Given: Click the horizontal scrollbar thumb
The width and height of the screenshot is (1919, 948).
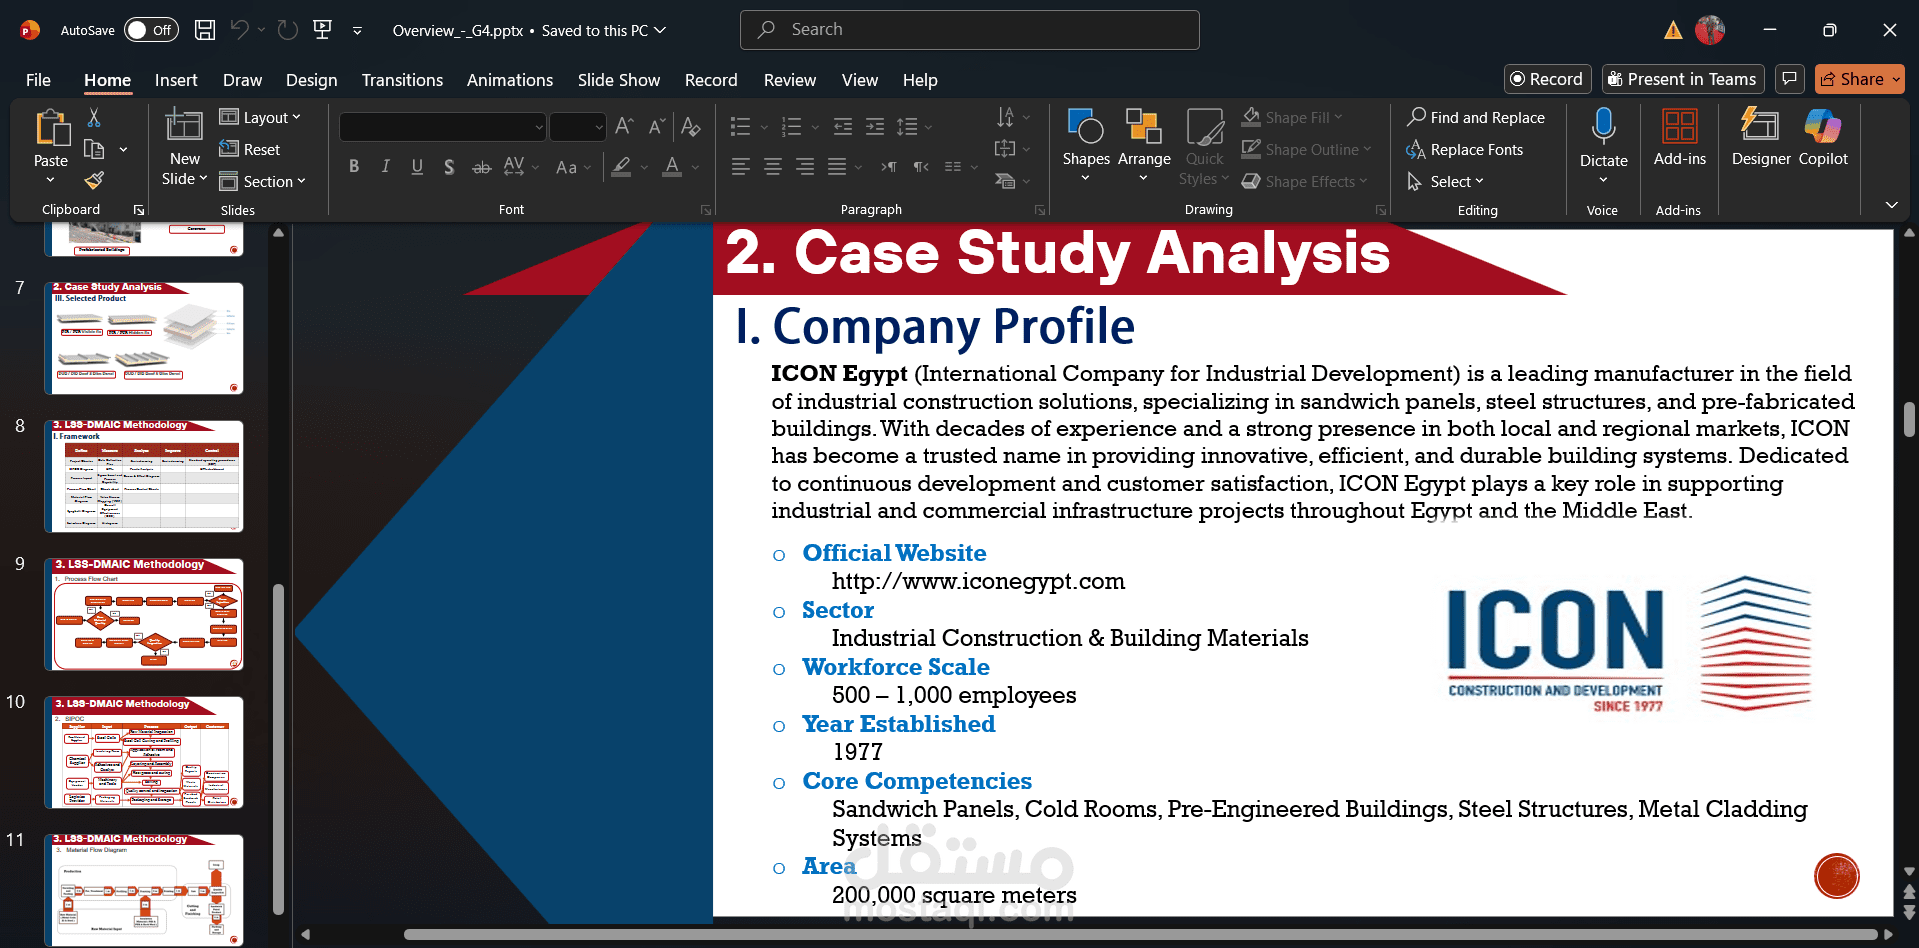Looking at the screenshot, I should [1140, 935].
